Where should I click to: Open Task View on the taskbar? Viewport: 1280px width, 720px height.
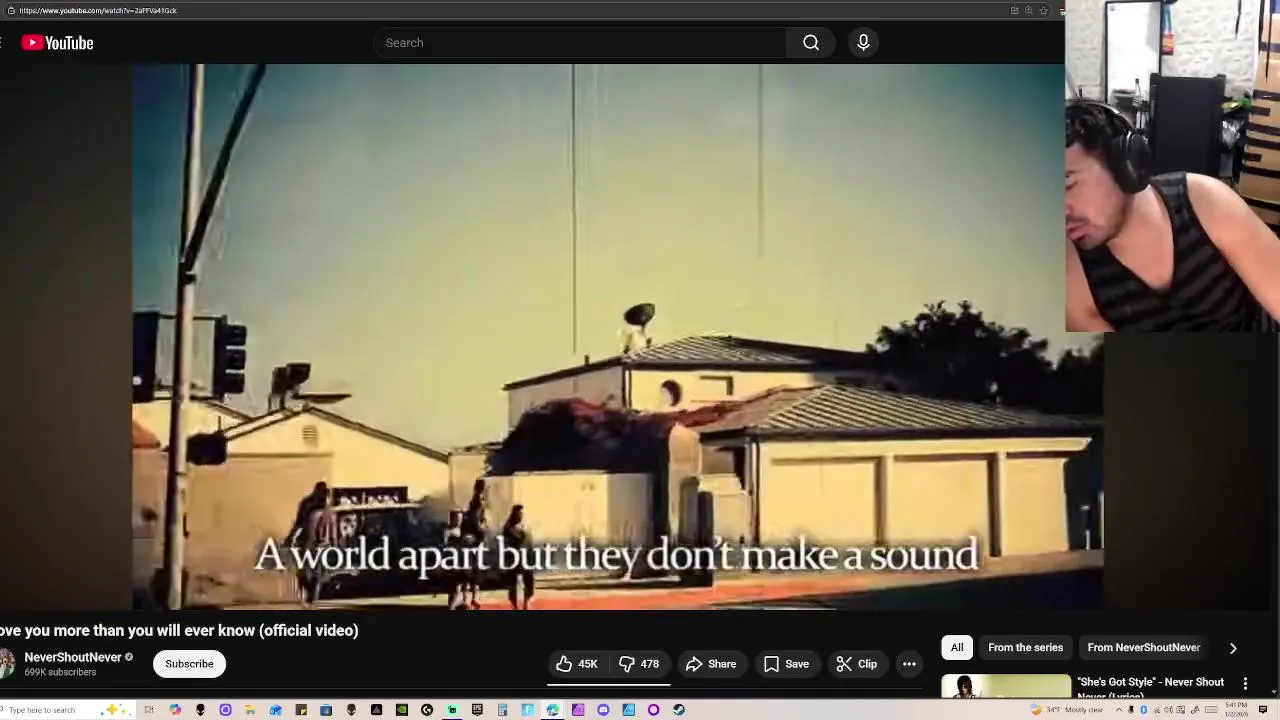coord(149,710)
